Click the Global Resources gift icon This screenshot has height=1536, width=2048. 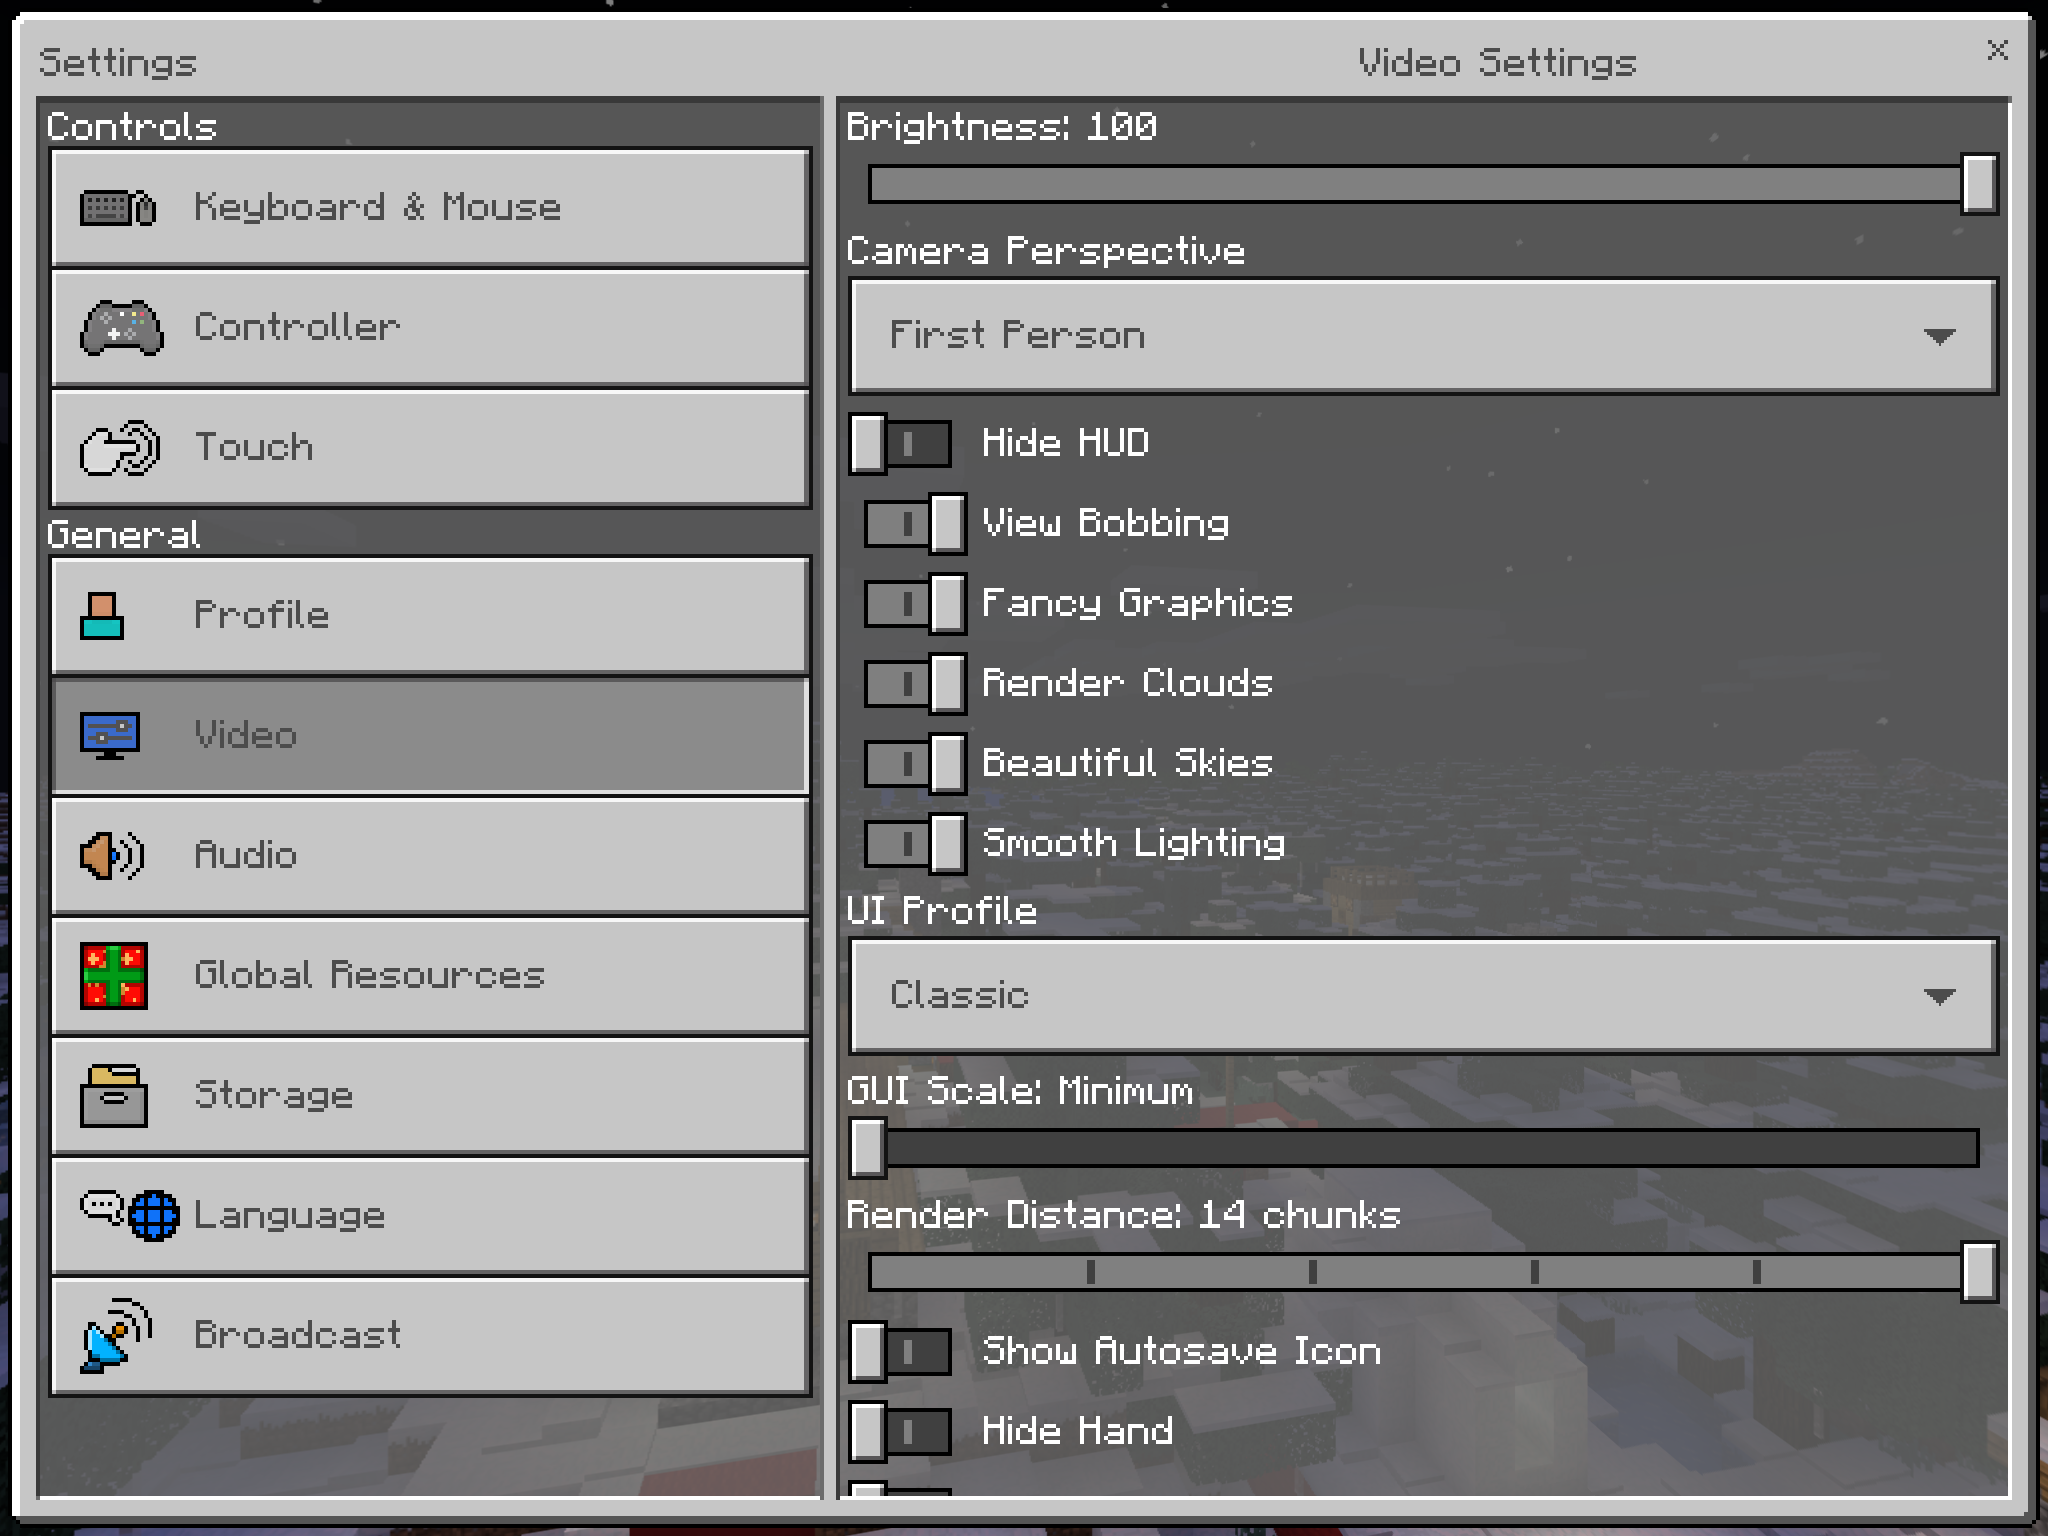114,975
